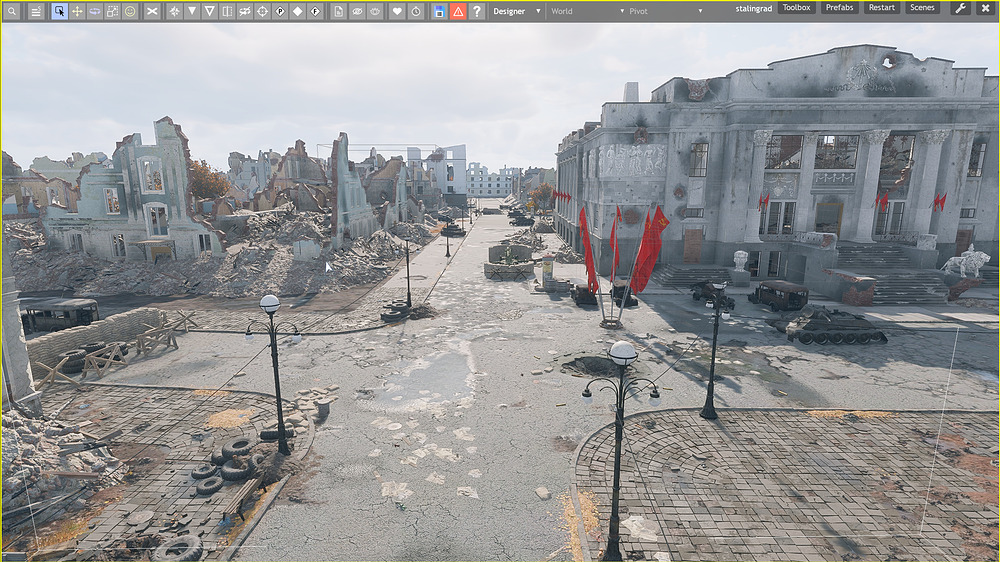Open settings with the wrench icon
Image resolution: width=1000 pixels, height=562 pixels.
pyautogui.click(x=960, y=8)
